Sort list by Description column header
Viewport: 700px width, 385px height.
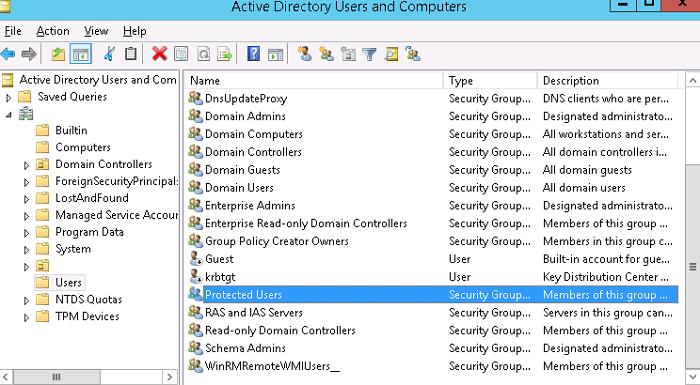pos(608,80)
